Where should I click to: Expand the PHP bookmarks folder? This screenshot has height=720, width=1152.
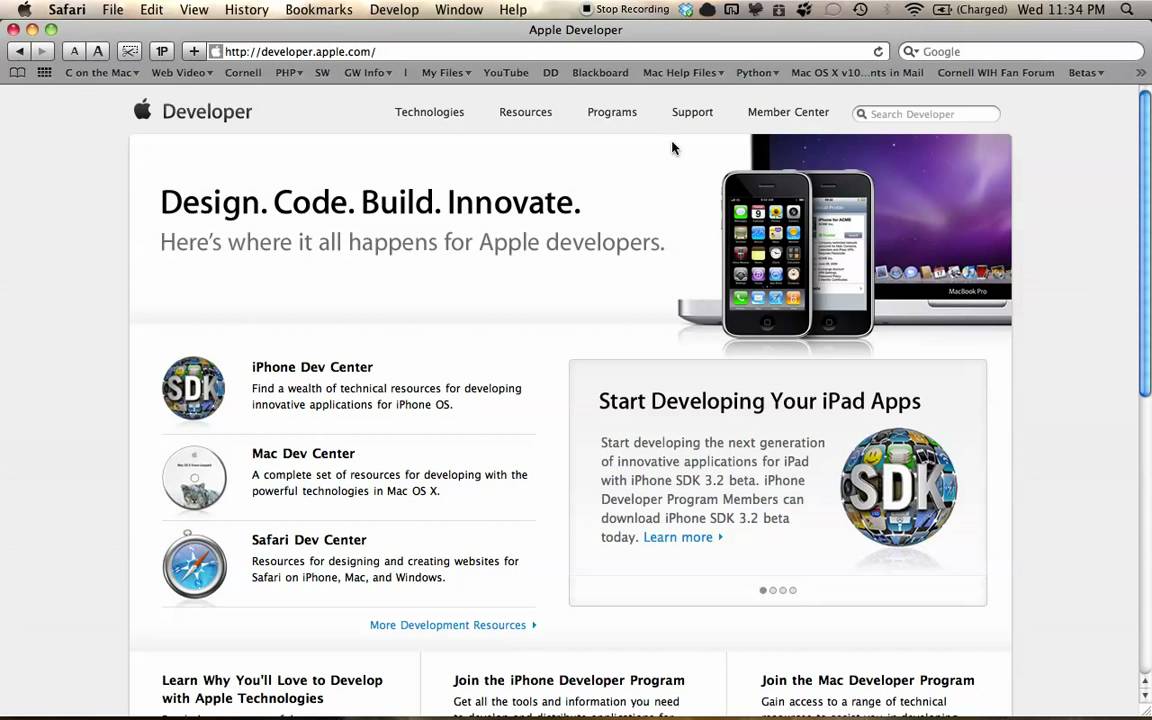(x=289, y=73)
